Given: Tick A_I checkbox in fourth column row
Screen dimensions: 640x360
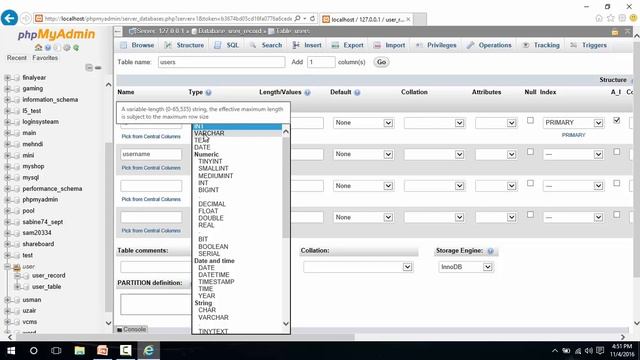Looking at the screenshot, I should [x=617, y=215].
